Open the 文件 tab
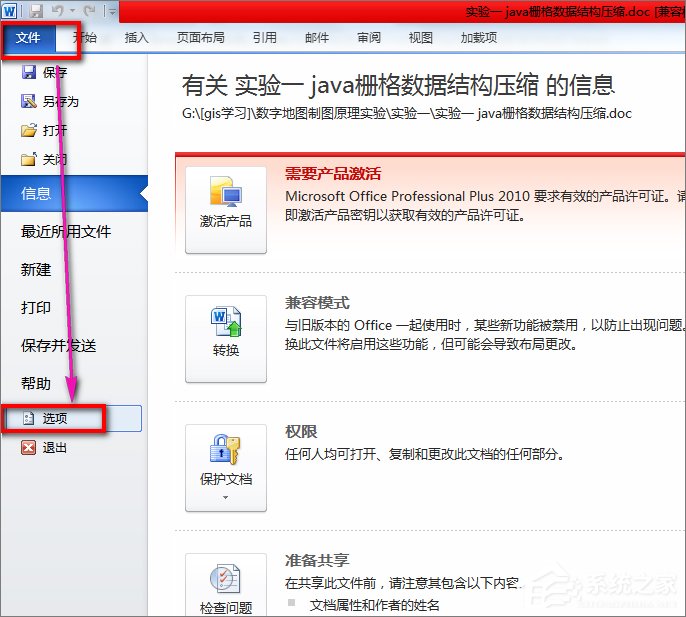 point(28,38)
